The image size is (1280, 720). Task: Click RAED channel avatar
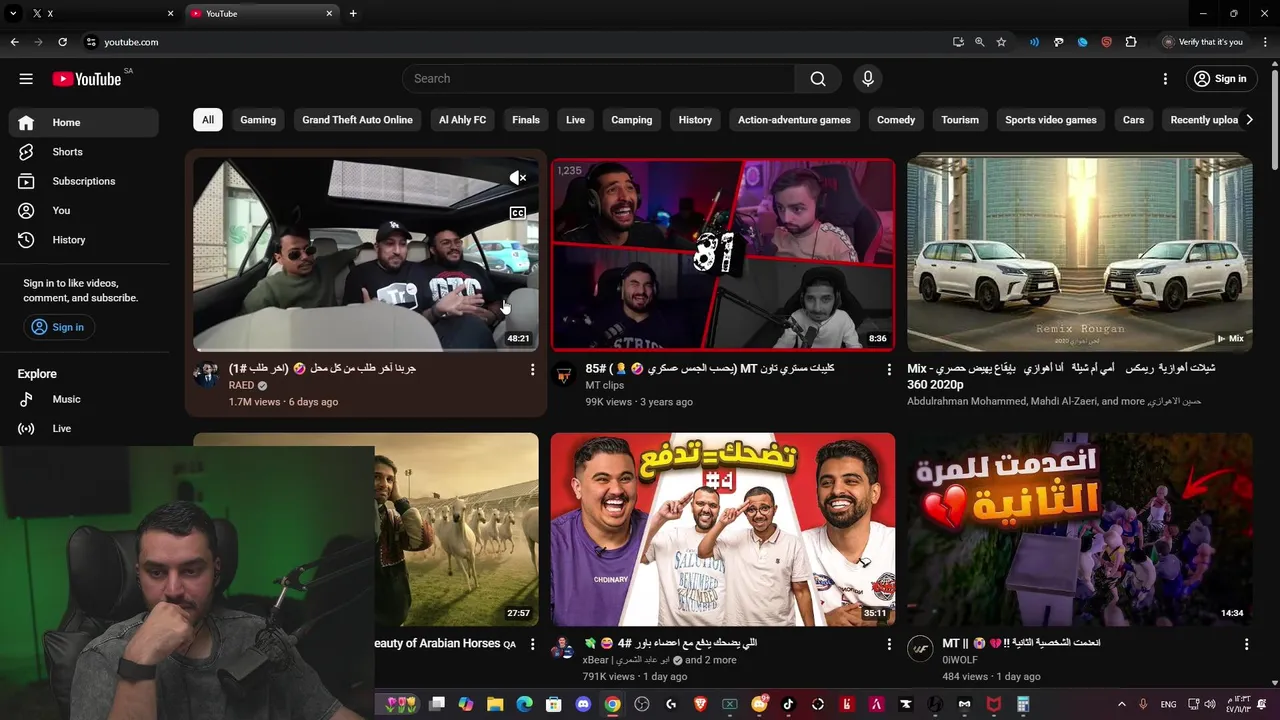[x=207, y=375]
